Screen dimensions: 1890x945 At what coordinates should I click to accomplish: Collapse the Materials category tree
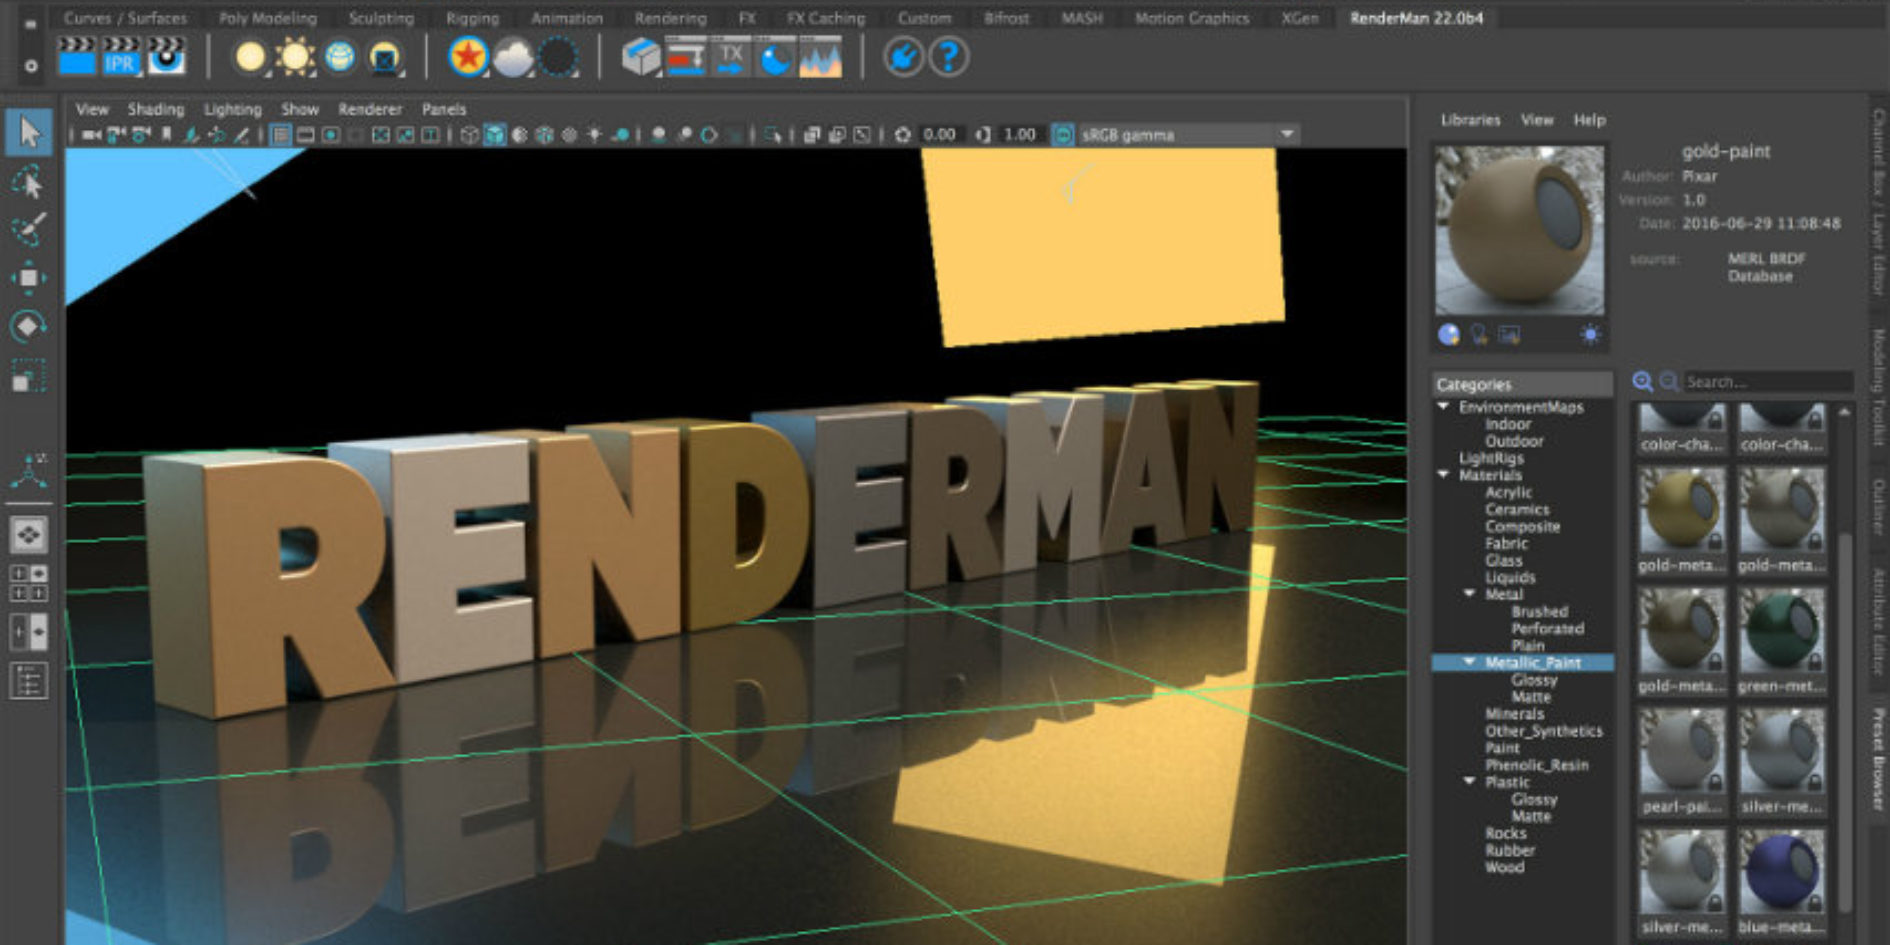click(1443, 474)
